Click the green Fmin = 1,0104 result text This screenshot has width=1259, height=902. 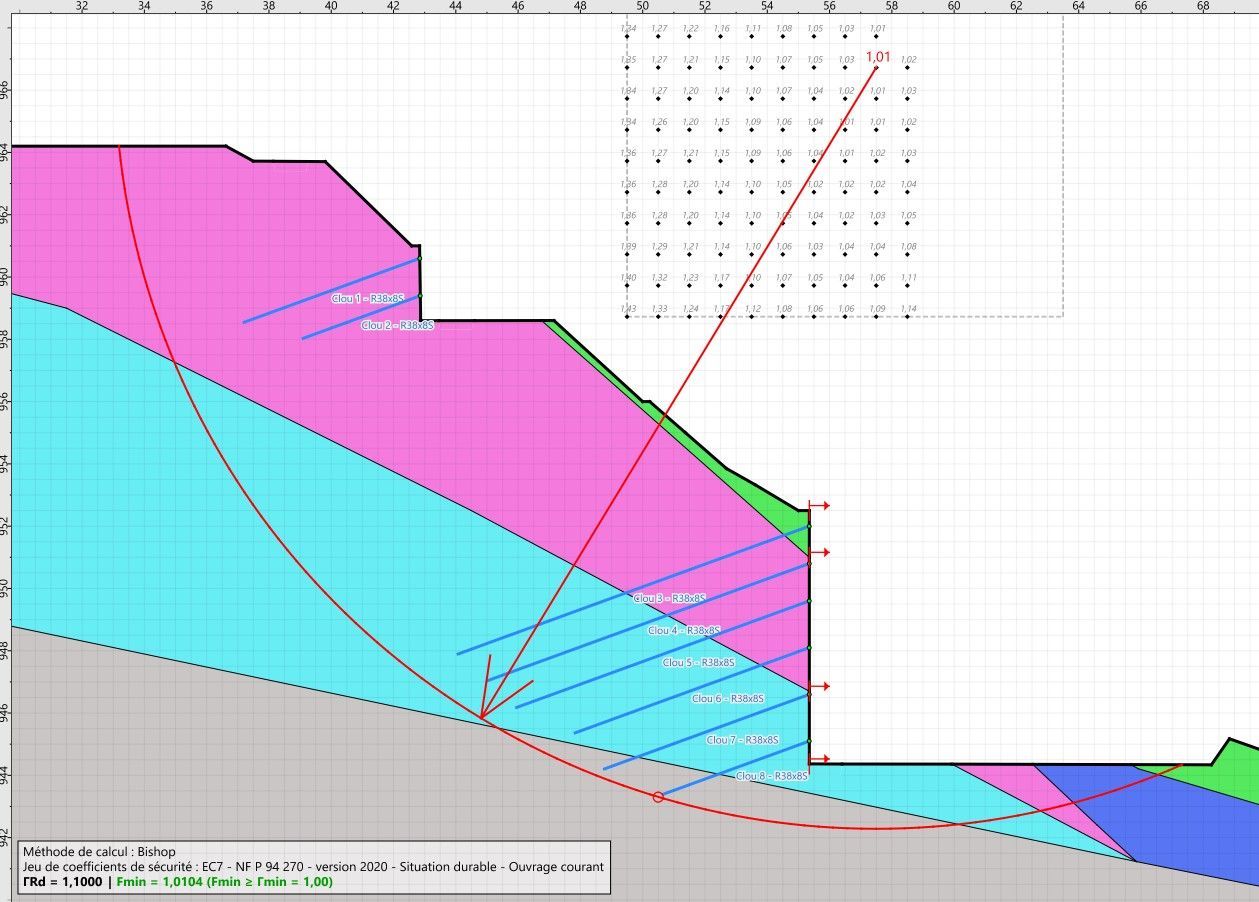tap(224, 882)
